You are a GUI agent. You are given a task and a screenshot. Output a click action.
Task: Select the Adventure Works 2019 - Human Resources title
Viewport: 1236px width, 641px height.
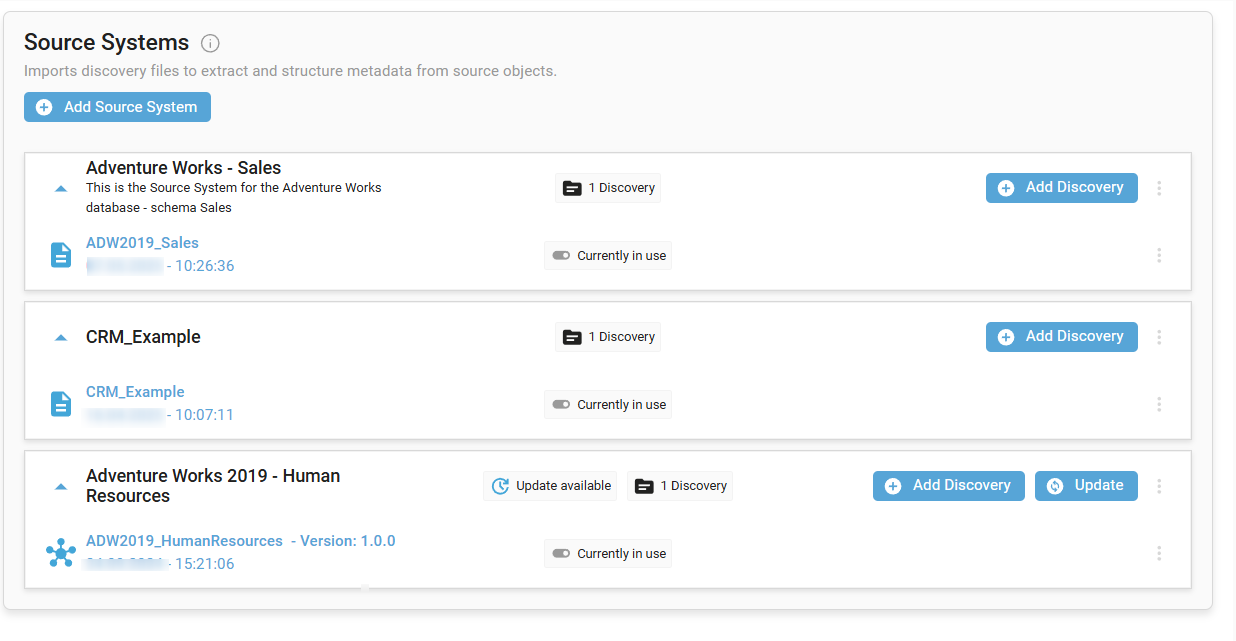(x=213, y=486)
